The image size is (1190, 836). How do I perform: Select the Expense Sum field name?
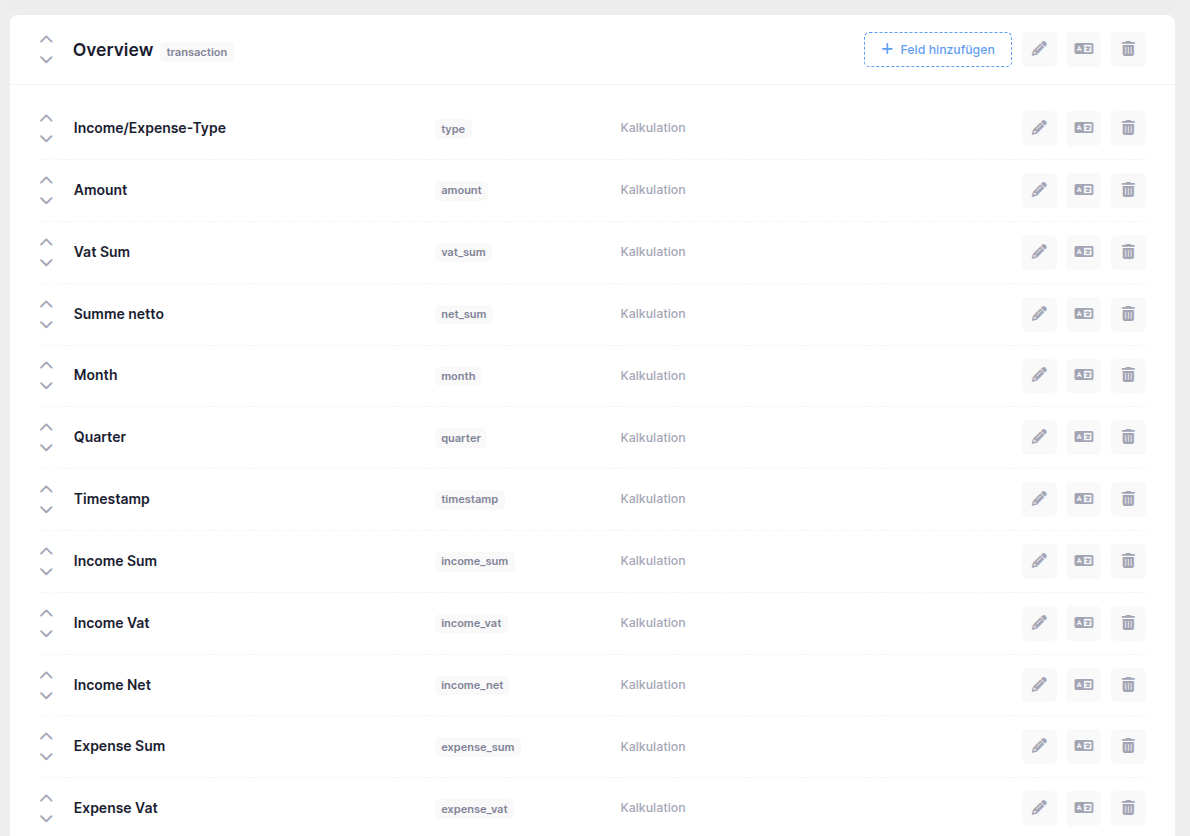[x=119, y=746]
